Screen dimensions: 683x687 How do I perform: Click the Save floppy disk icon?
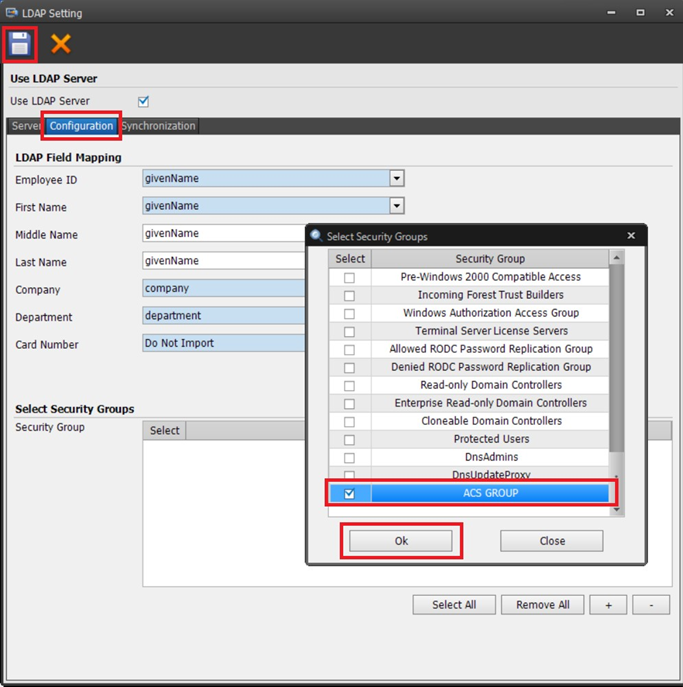(x=20, y=44)
